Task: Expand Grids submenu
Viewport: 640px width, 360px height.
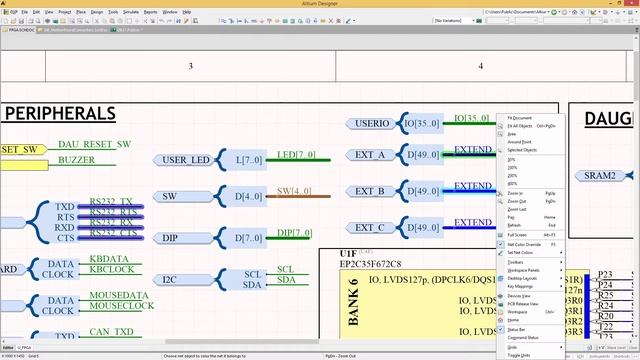Action: tap(531, 347)
